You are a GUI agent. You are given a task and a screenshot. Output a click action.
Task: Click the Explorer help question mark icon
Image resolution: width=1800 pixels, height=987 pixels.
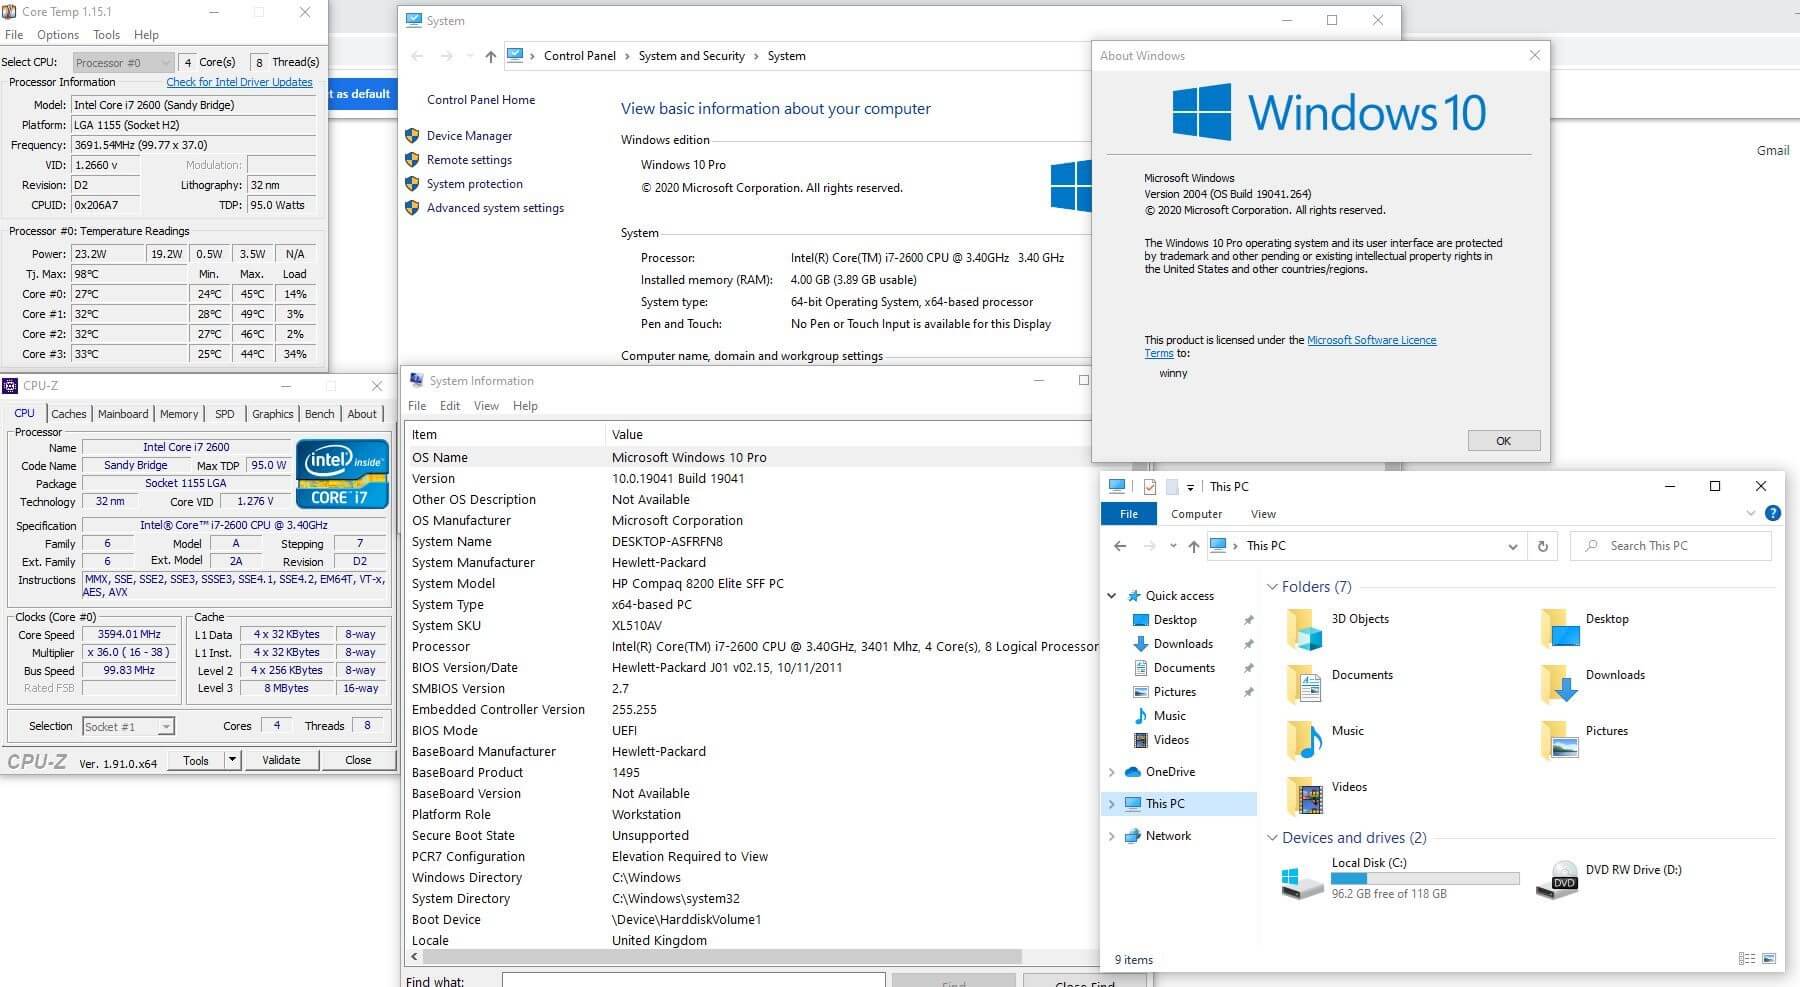(1773, 513)
